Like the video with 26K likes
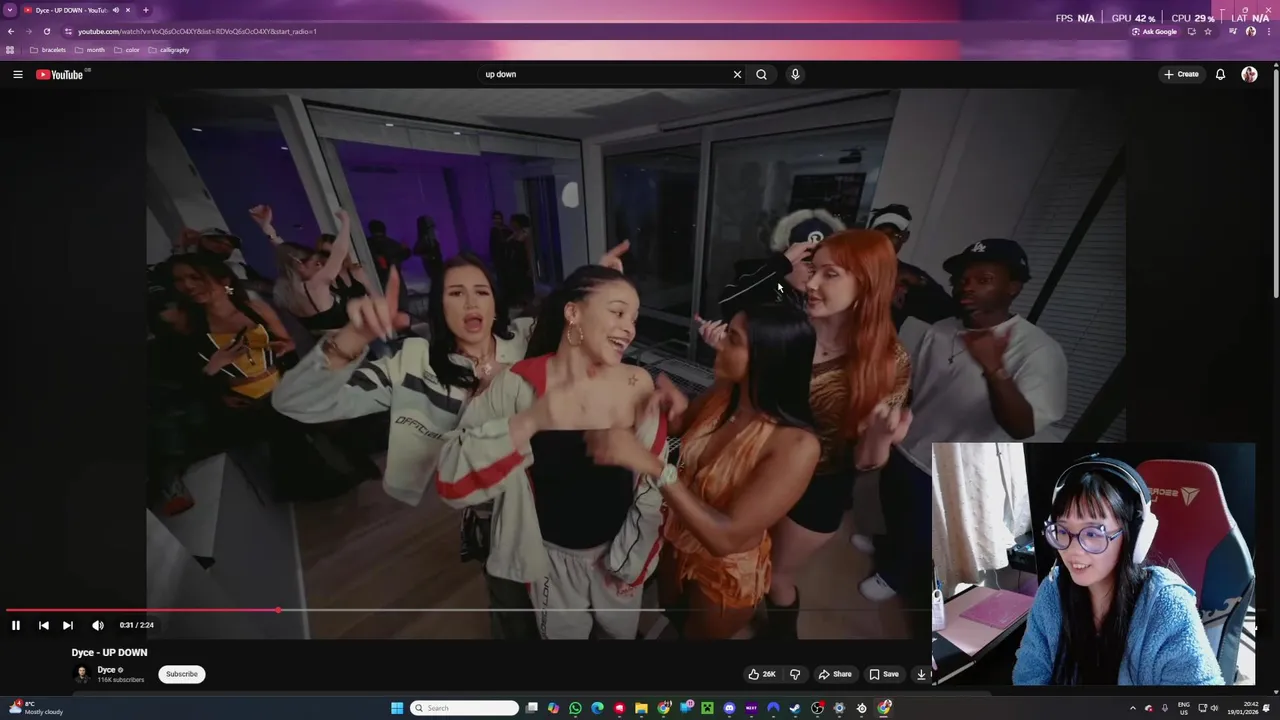This screenshot has height=720, width=1280. [x=762, y=674]
